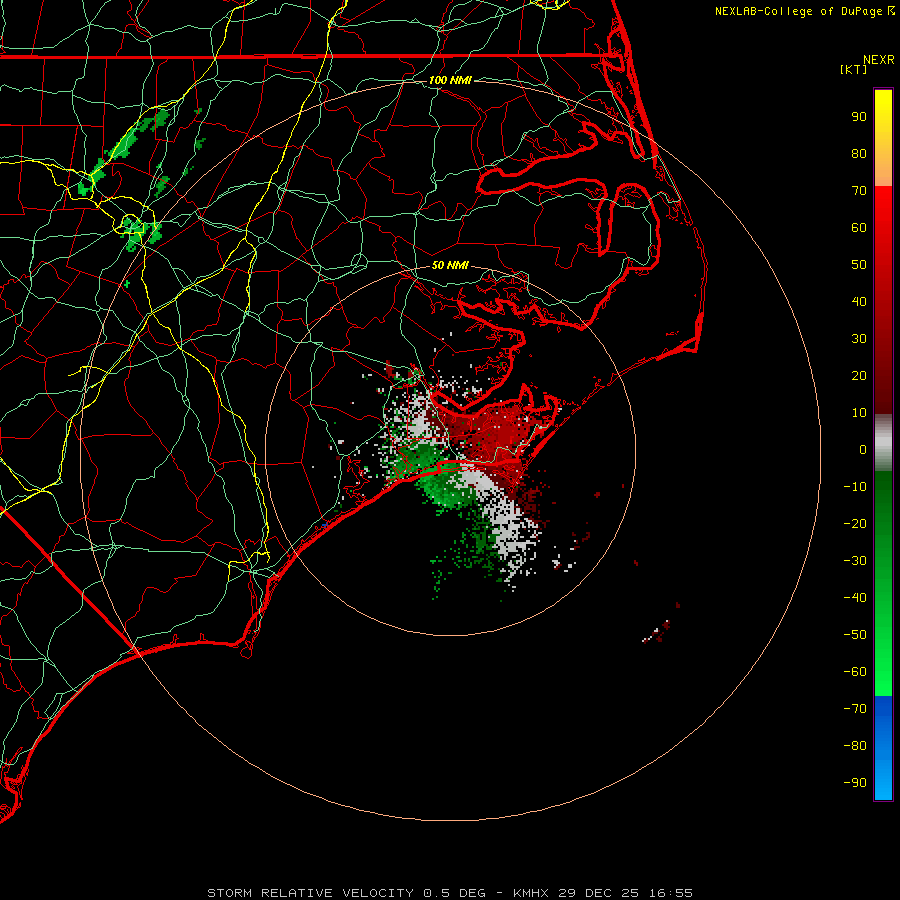Click the -10 knot scale value
This screenshot has width=900, height=900.
pos(855,487)
